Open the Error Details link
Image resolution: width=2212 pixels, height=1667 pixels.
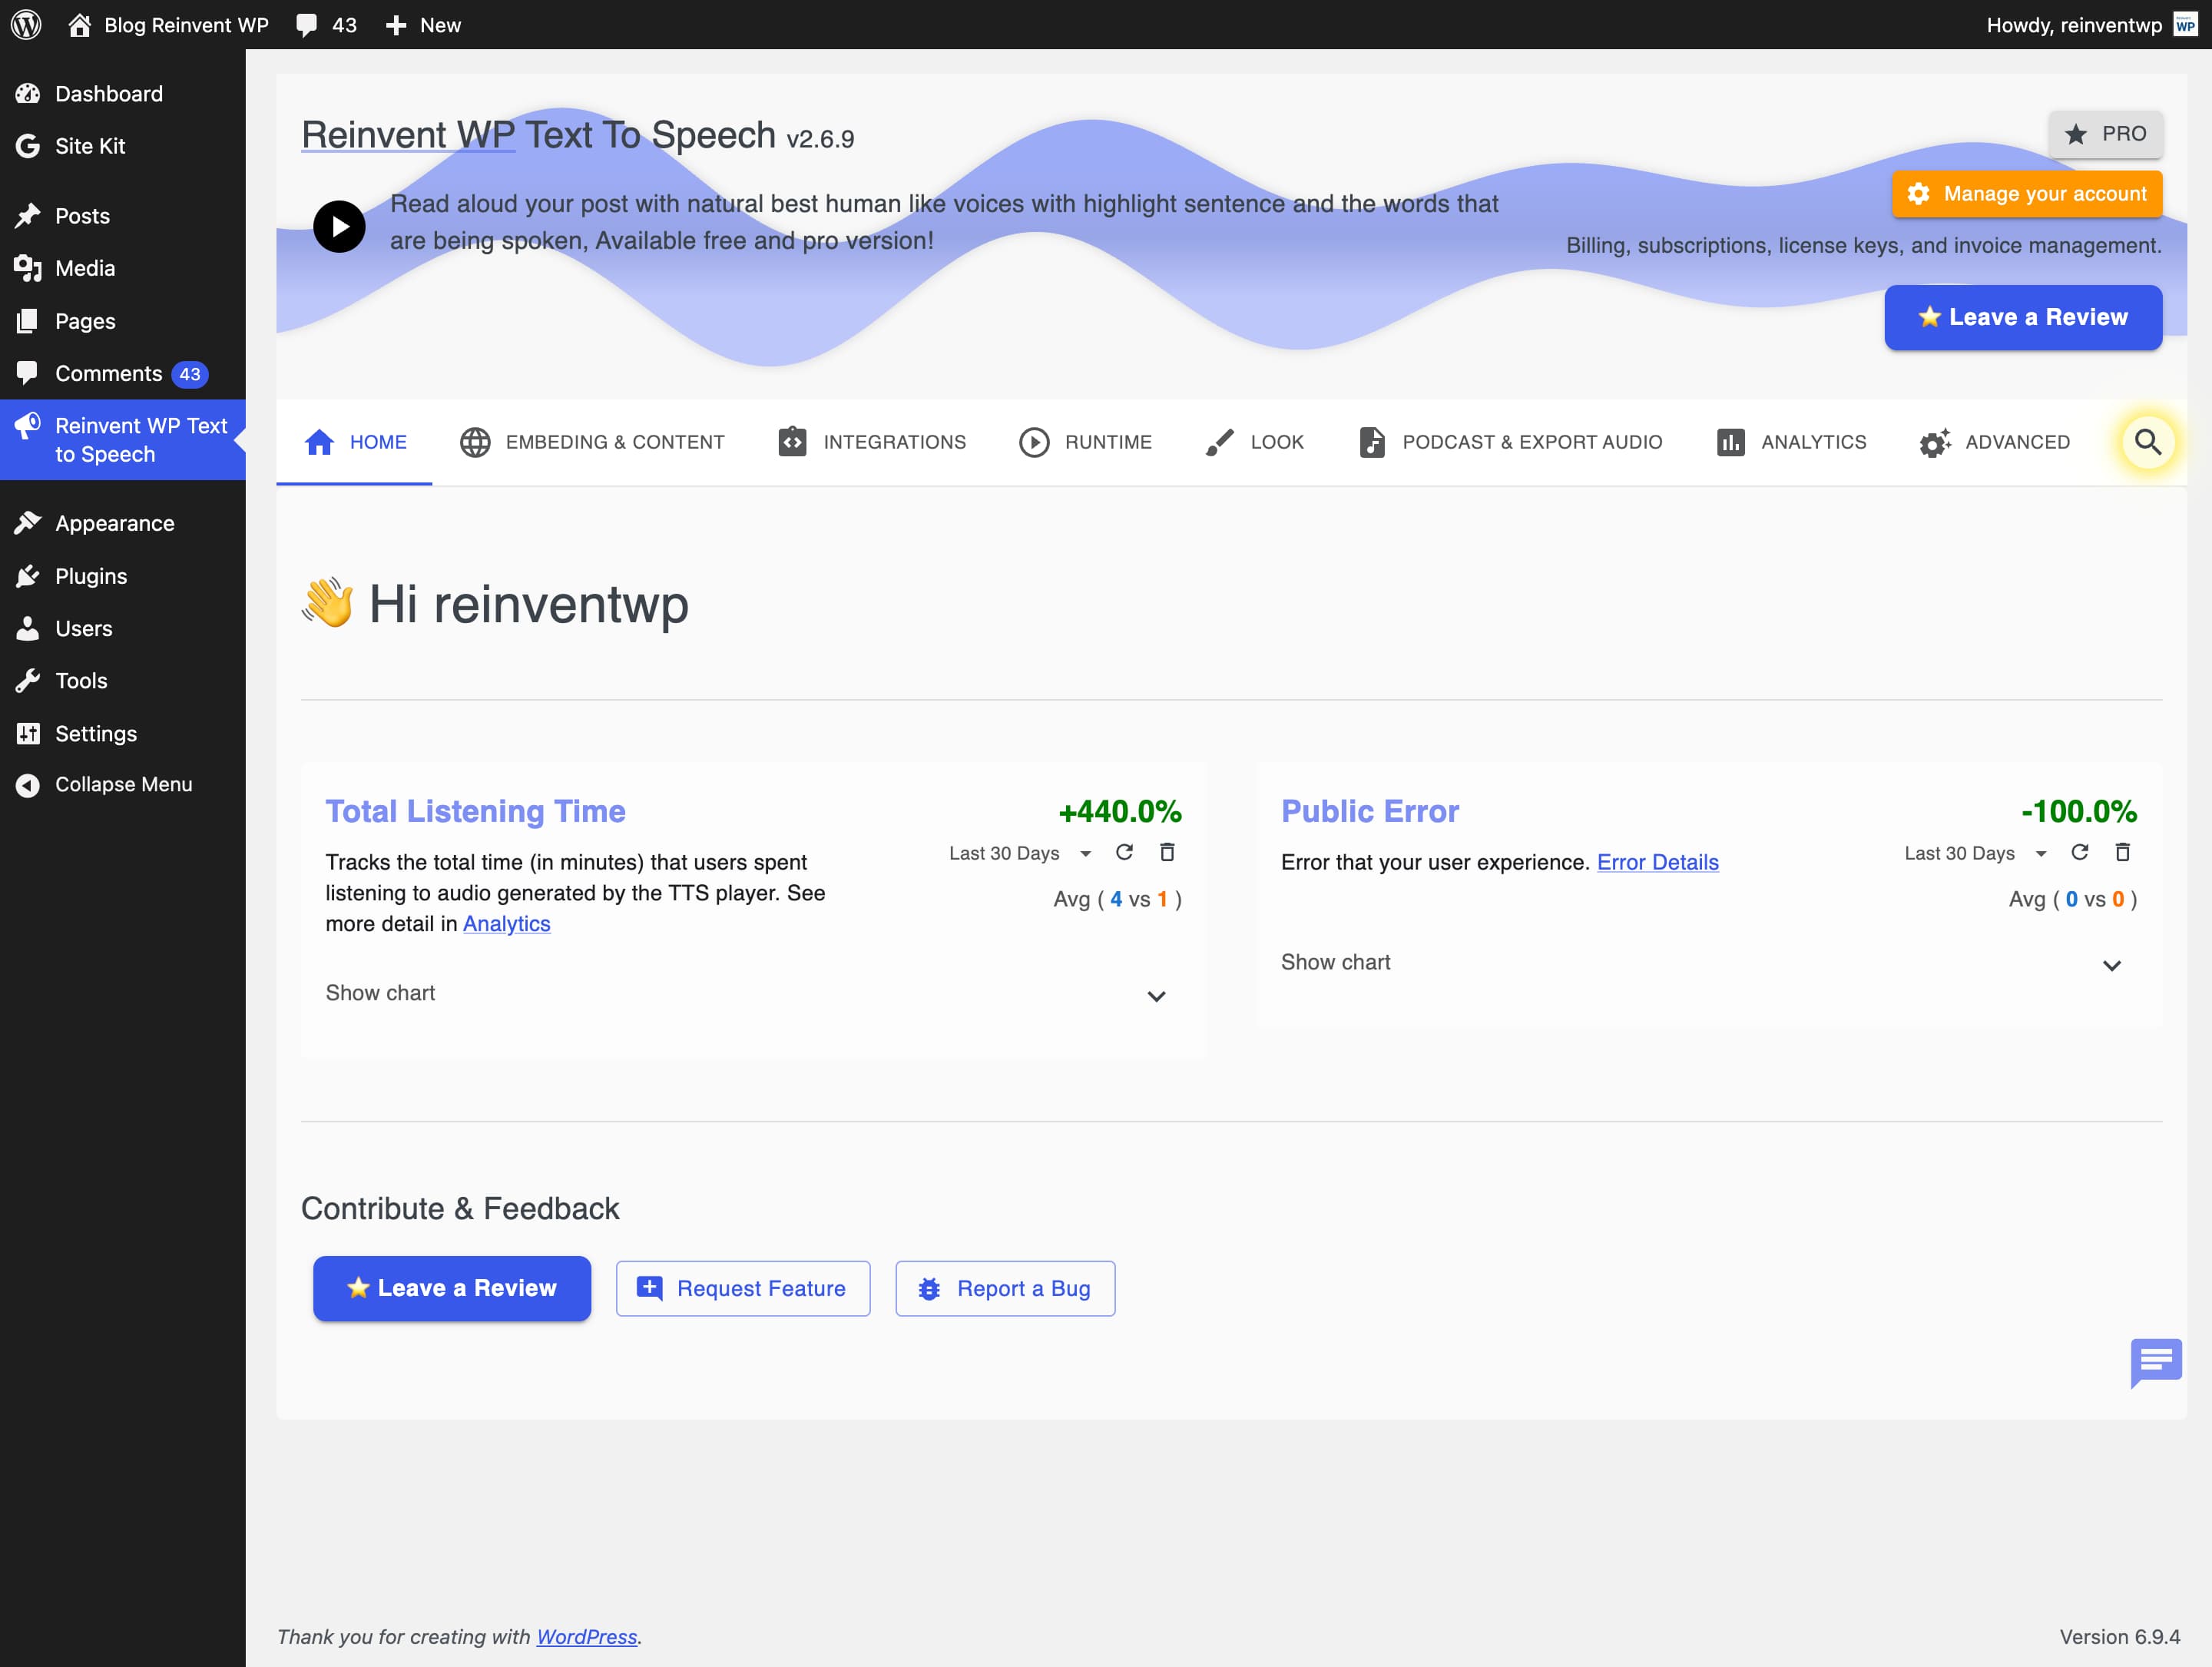[1657, 862]
